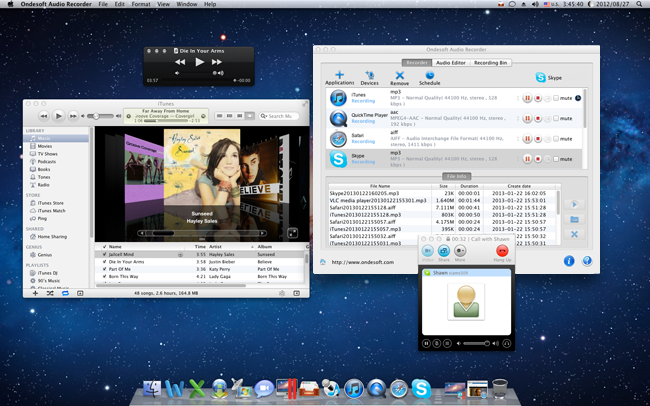Open the Schedule clock icon

pyautogui.click(x=430, y=76)
